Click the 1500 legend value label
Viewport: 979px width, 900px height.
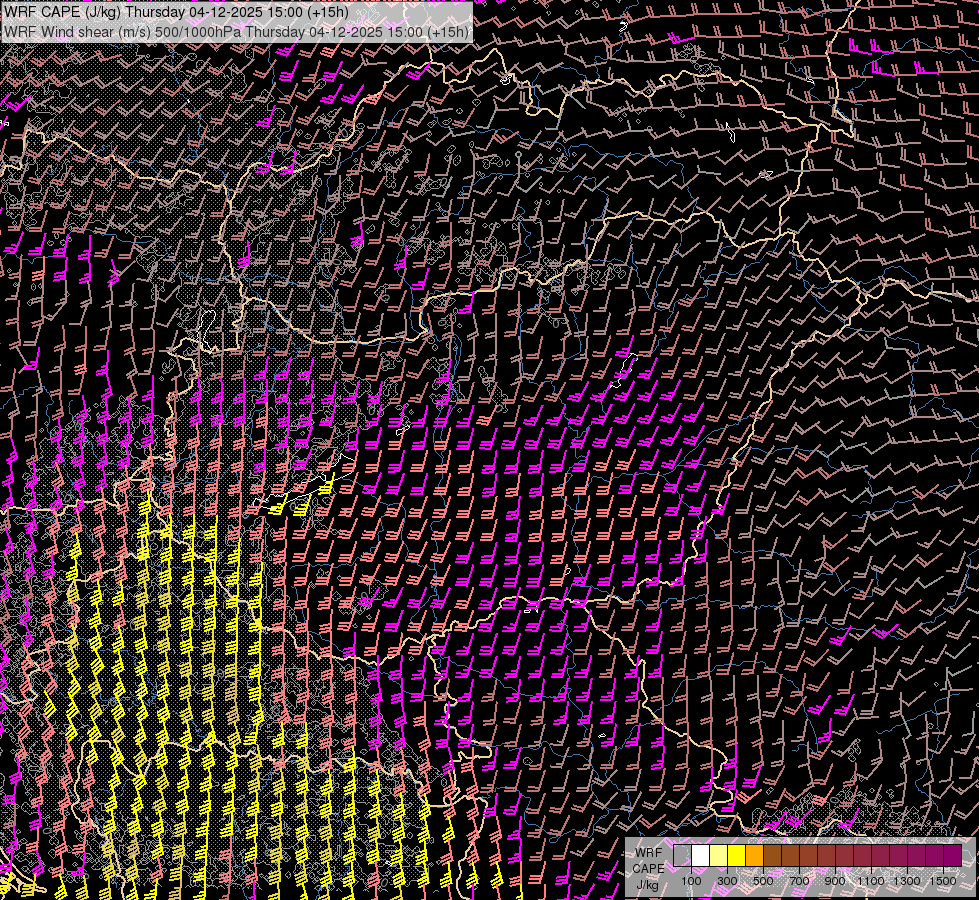point(942,881)
